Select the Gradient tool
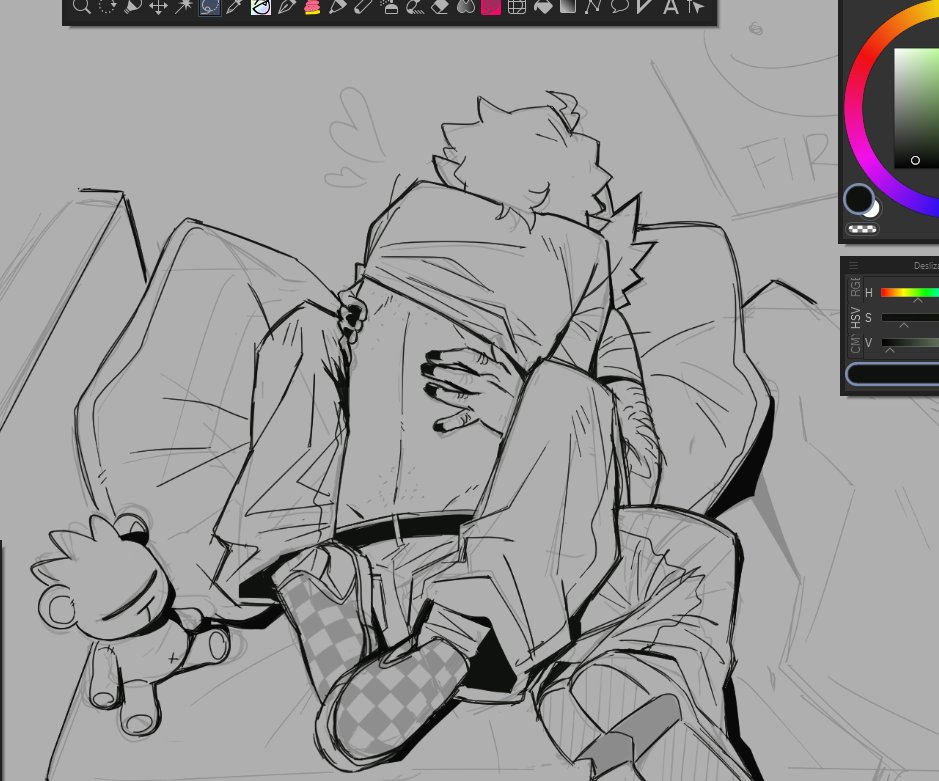The image size is (939, 781). point(568,7)
